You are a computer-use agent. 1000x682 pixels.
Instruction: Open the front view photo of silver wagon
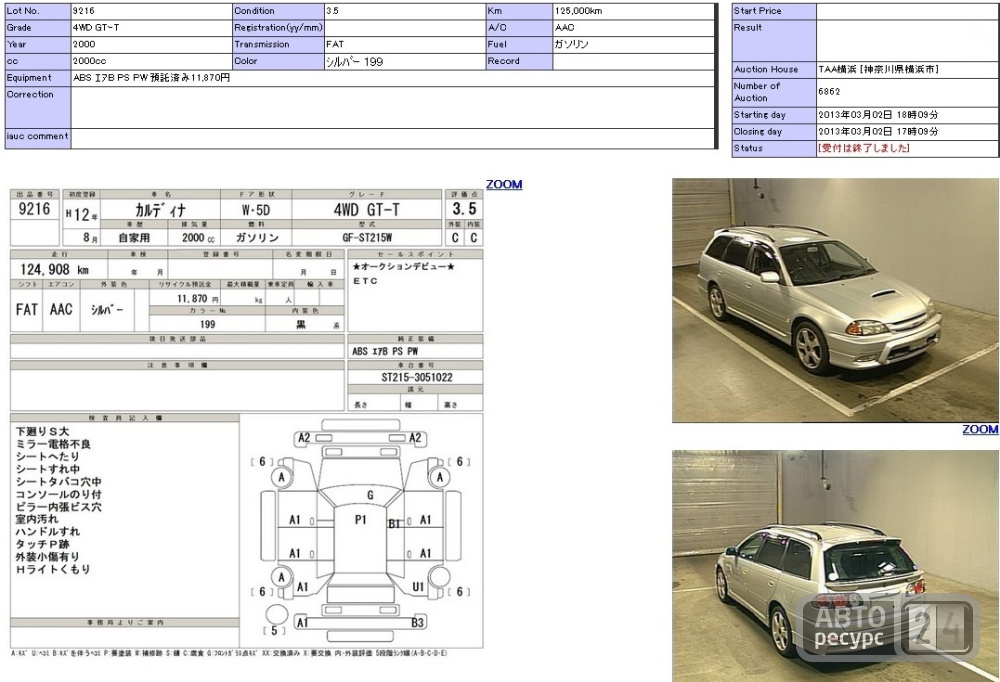click(835, 300)
